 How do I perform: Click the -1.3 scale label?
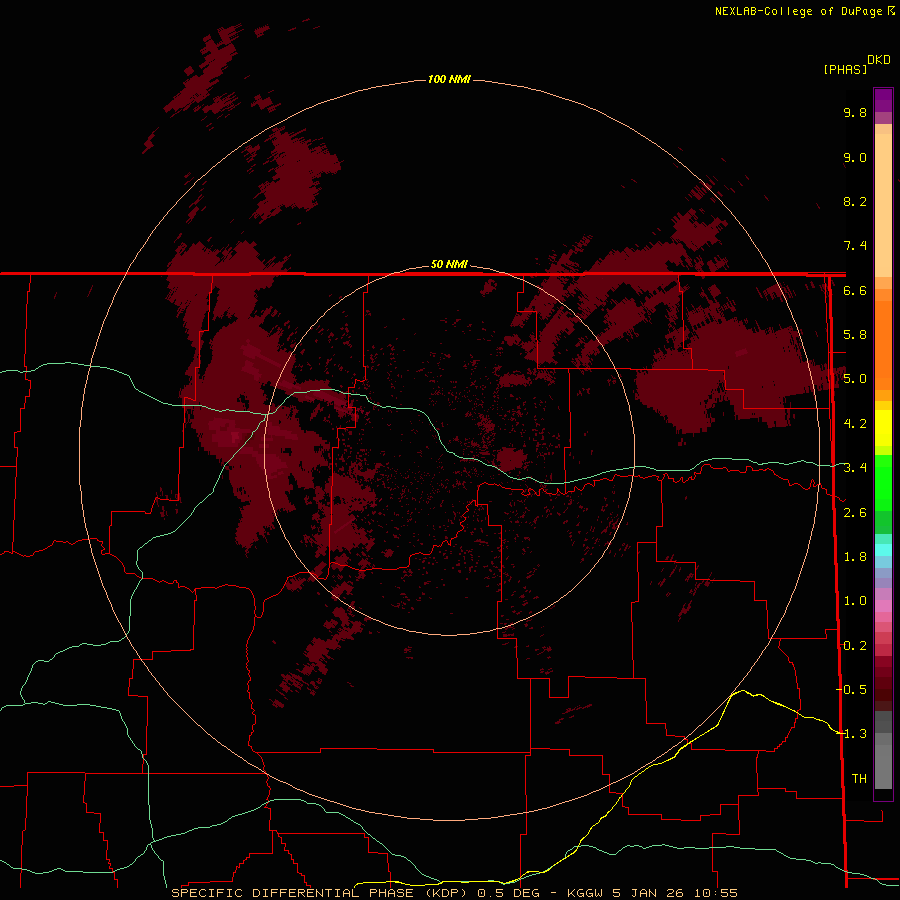click(851, 734)
